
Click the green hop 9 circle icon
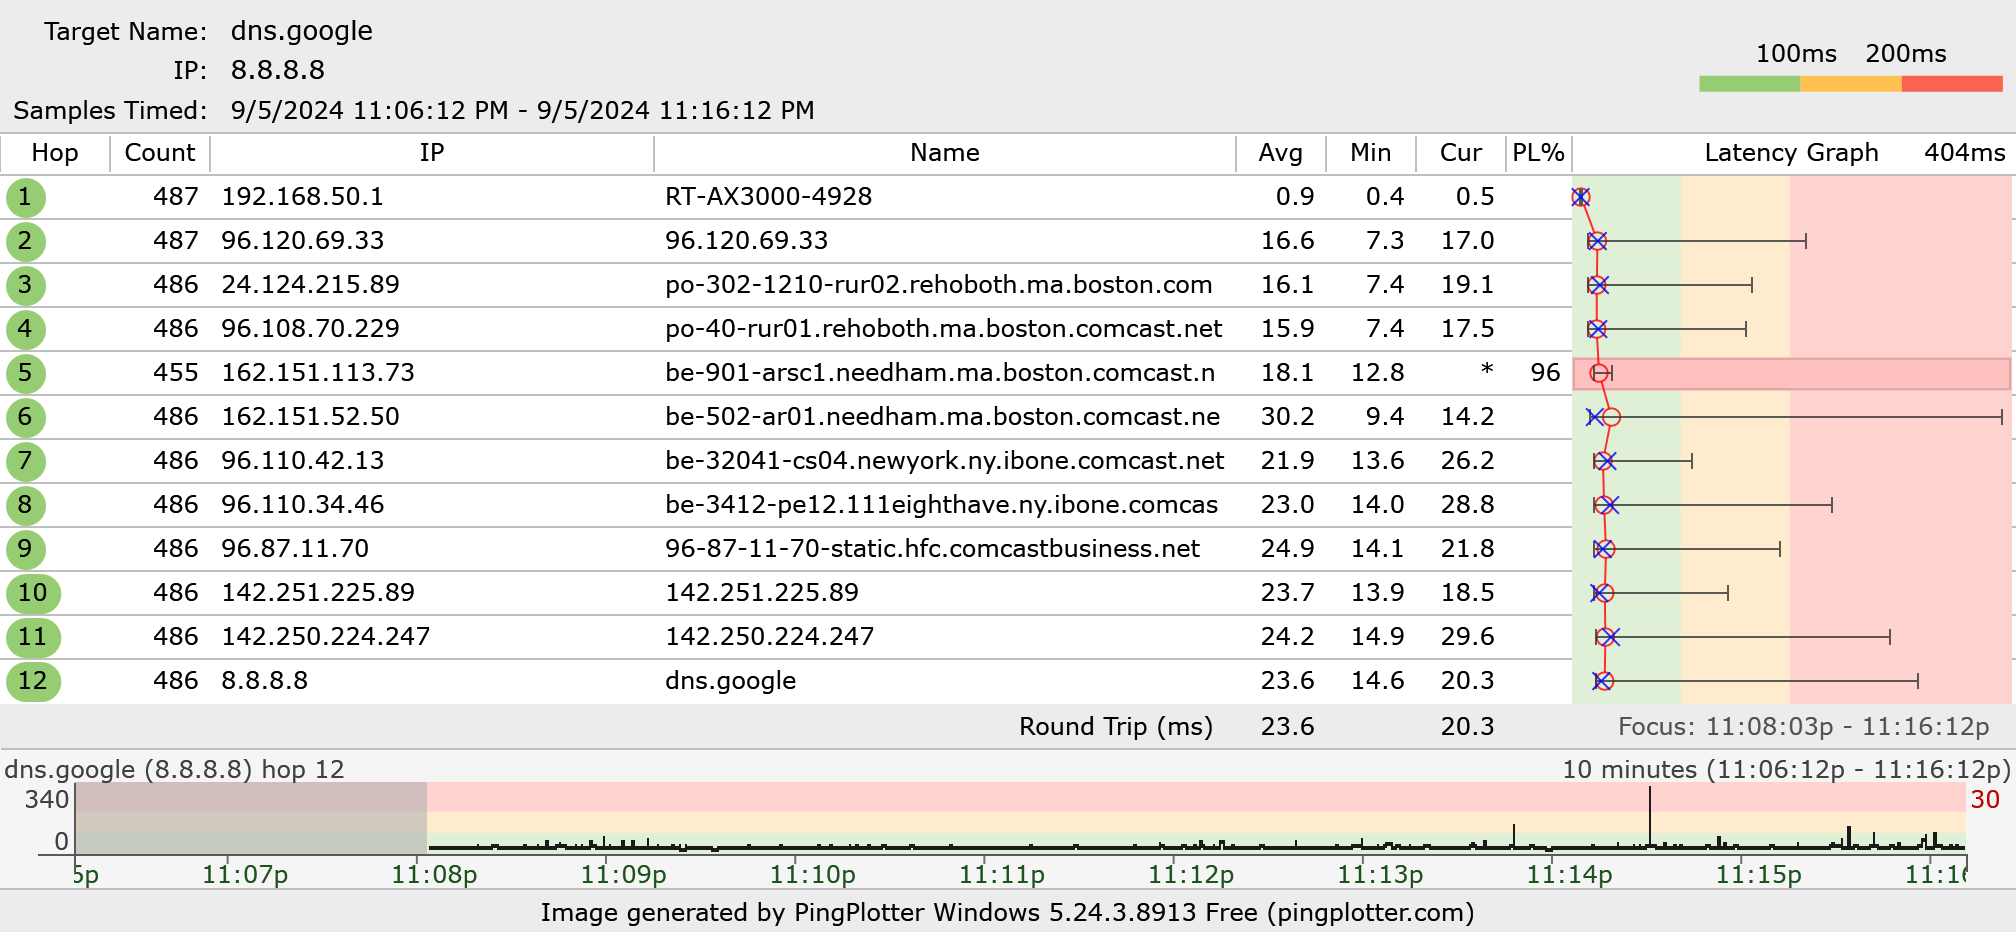25,549
